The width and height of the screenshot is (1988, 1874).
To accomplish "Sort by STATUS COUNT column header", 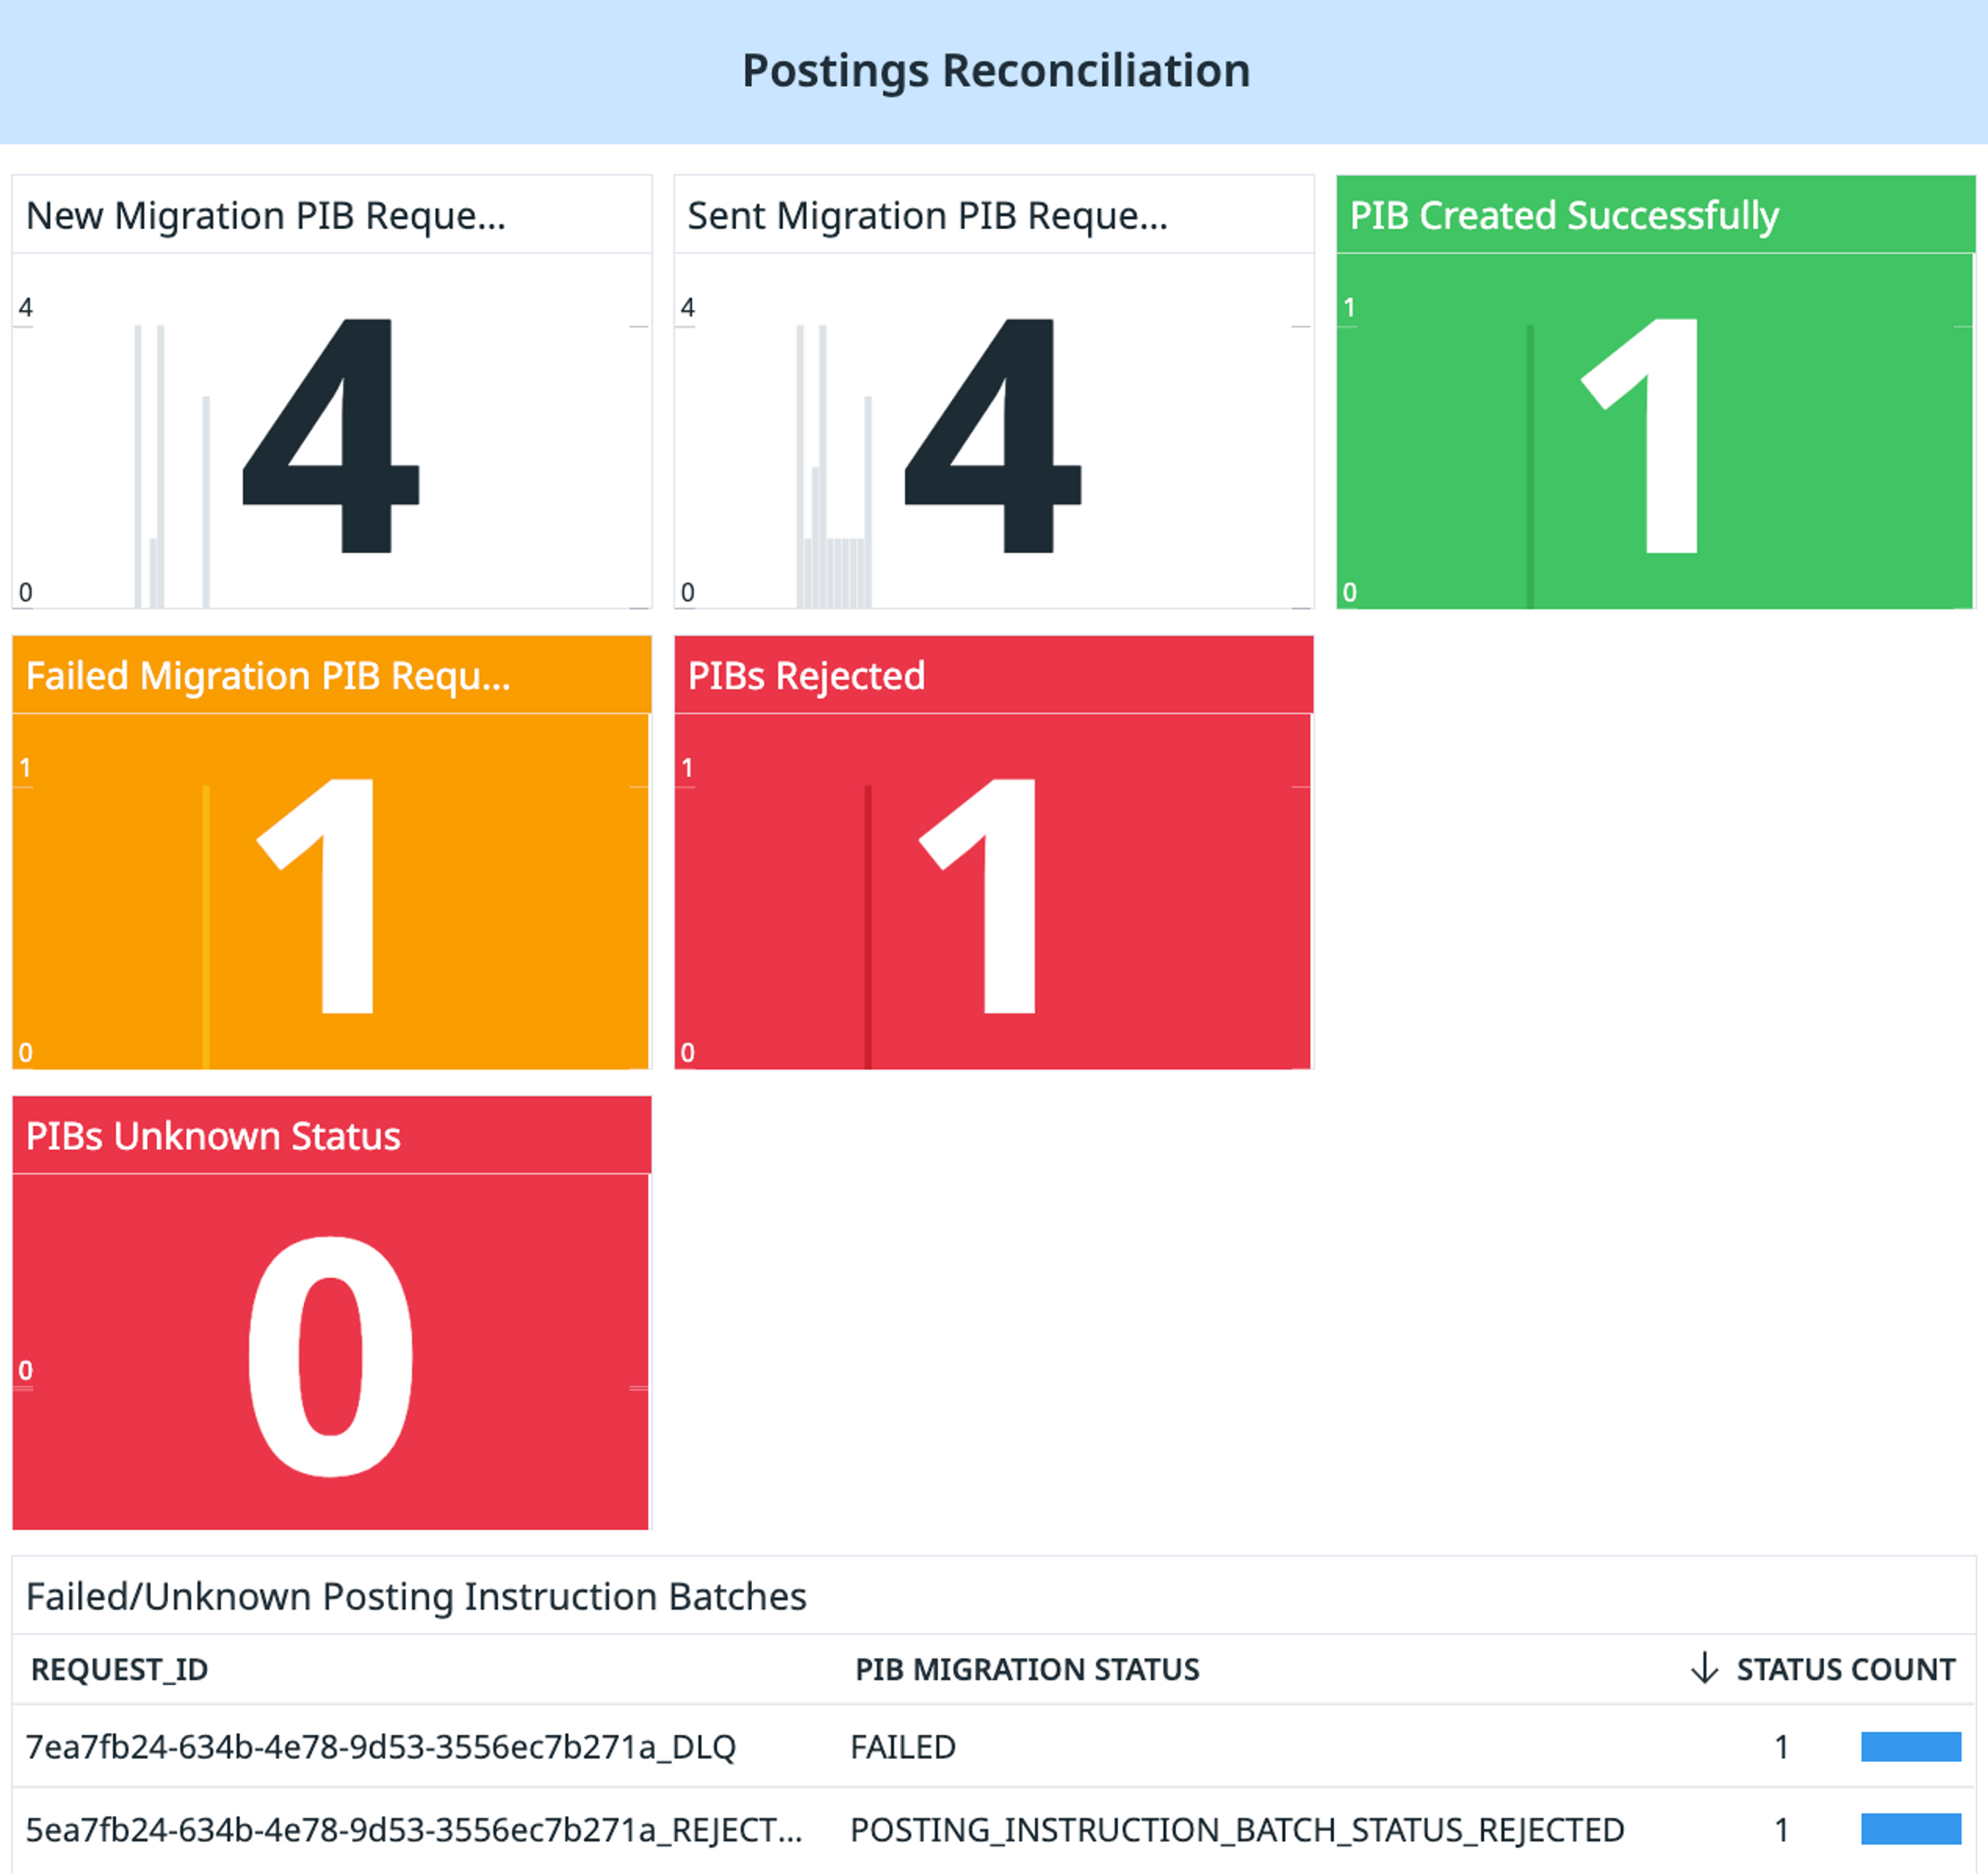I will [x=1845, y=1669].
